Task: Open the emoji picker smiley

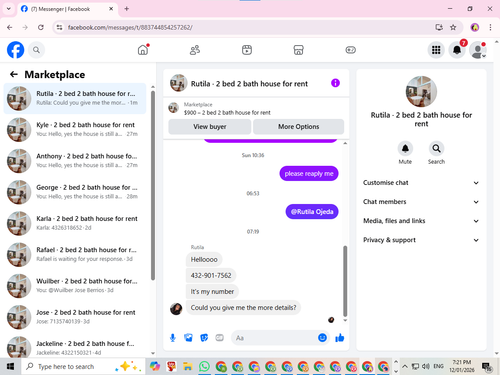Action: (322, 338)
